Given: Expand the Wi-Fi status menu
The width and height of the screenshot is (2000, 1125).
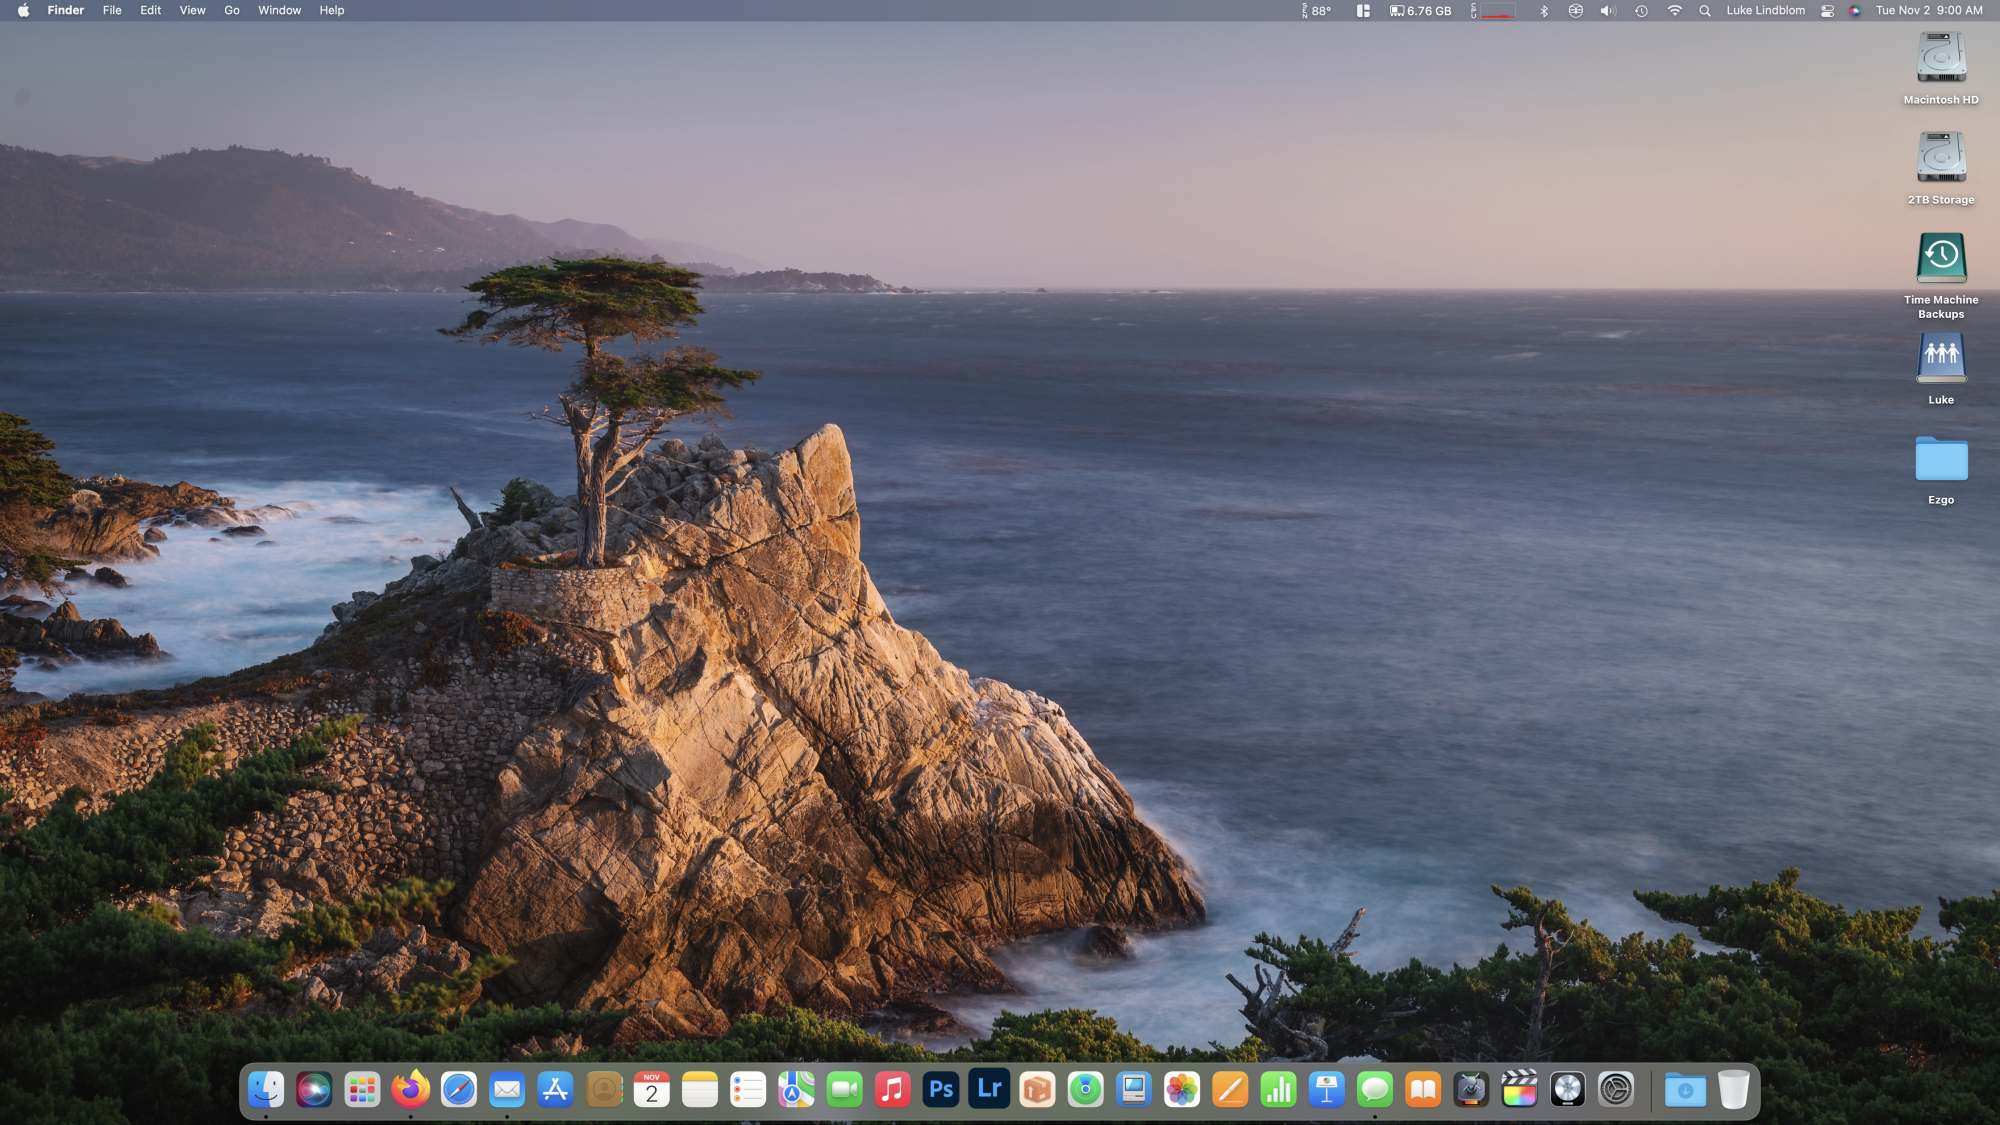Looking at the screenshot, I should [1674, 11].
